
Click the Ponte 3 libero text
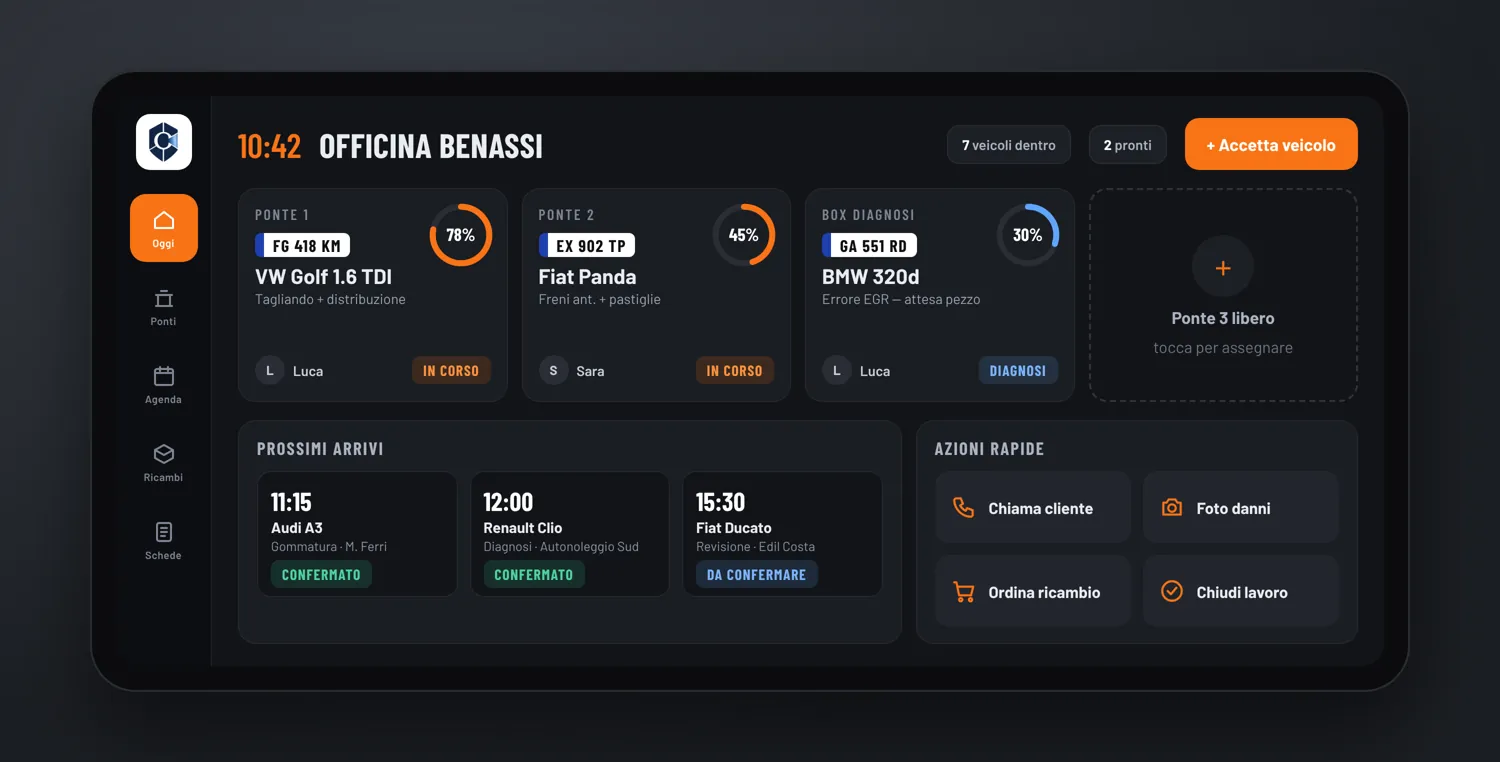tap(1223, 318)
